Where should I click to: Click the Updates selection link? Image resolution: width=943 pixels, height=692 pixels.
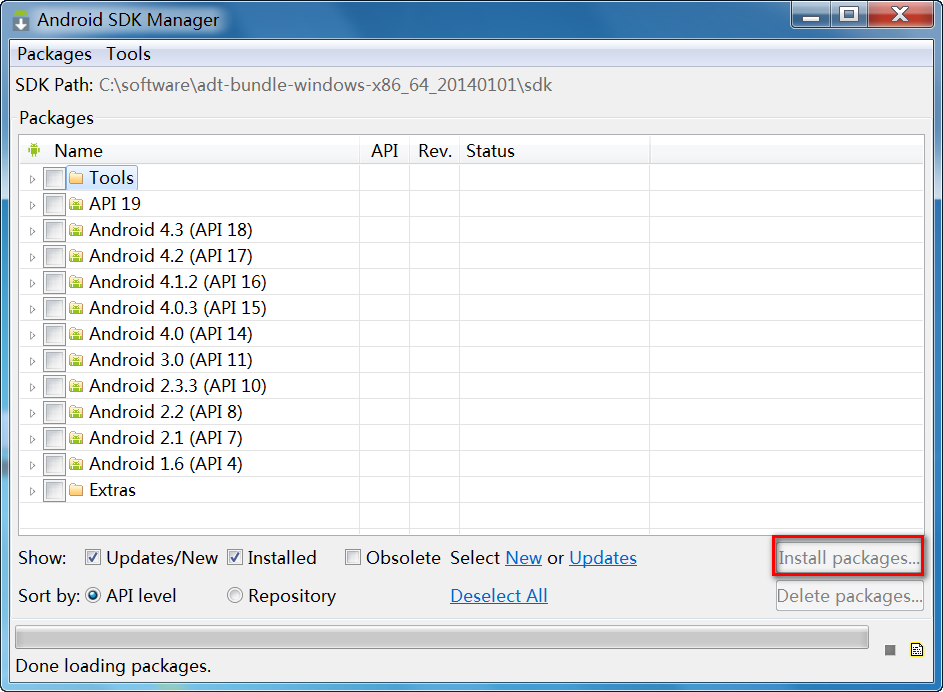click(x=603, y=558)
